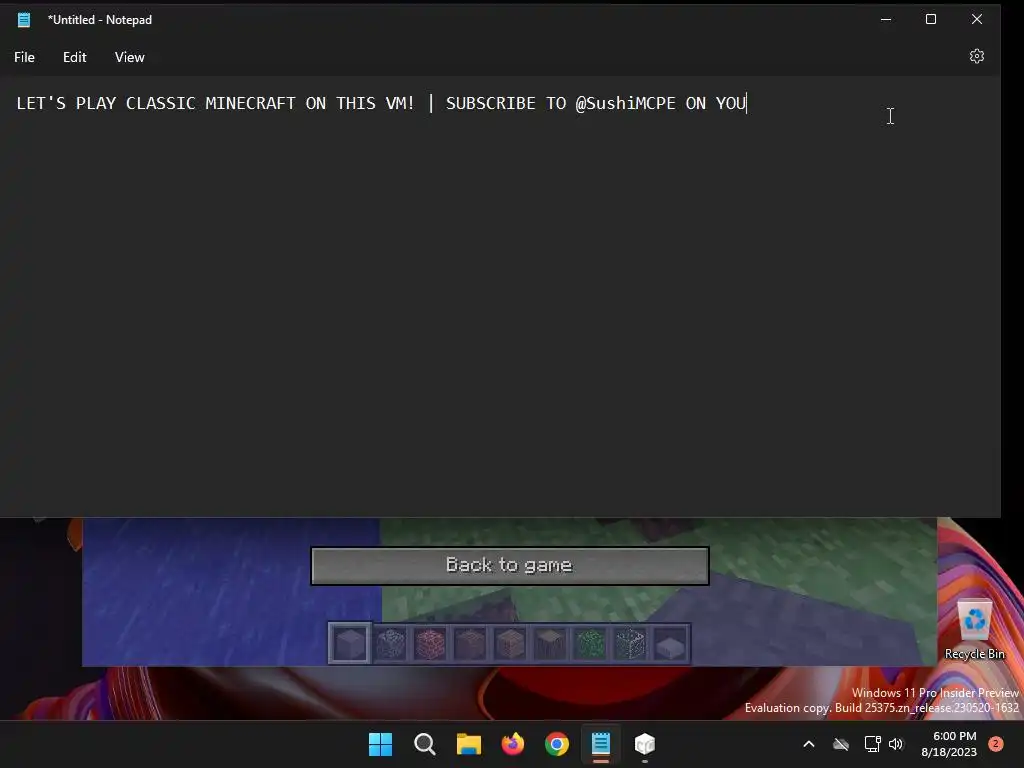Click Back to game in Minecraft
This screenshot has width=1024, height=768.
coord(509,566)
